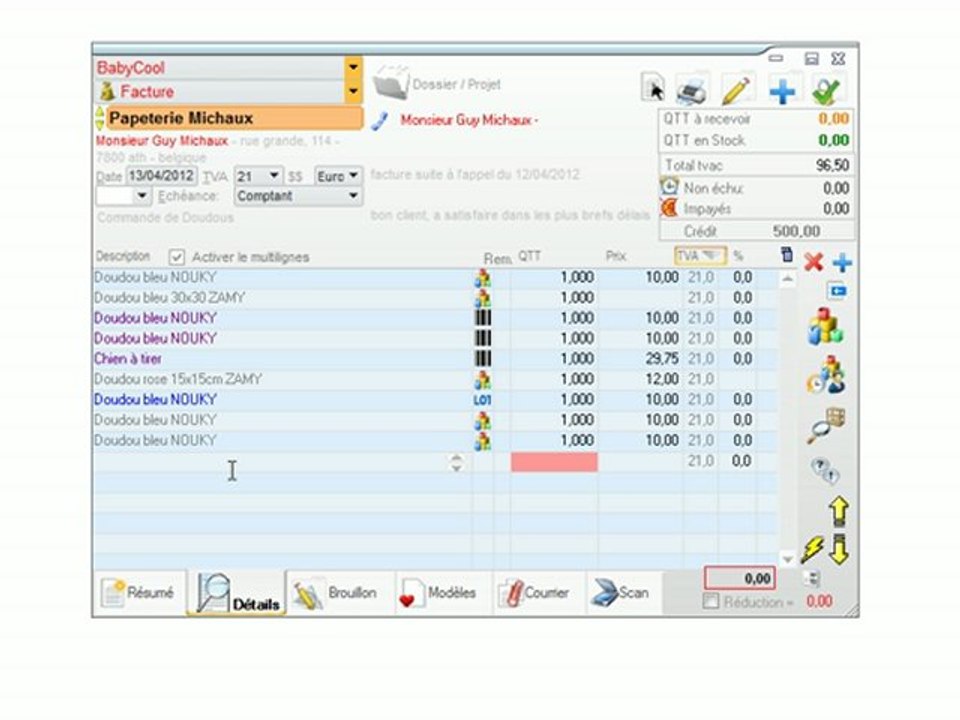Click the LOT icon on blue Doudou bleu NOUKY row

[x=482, y=400]
